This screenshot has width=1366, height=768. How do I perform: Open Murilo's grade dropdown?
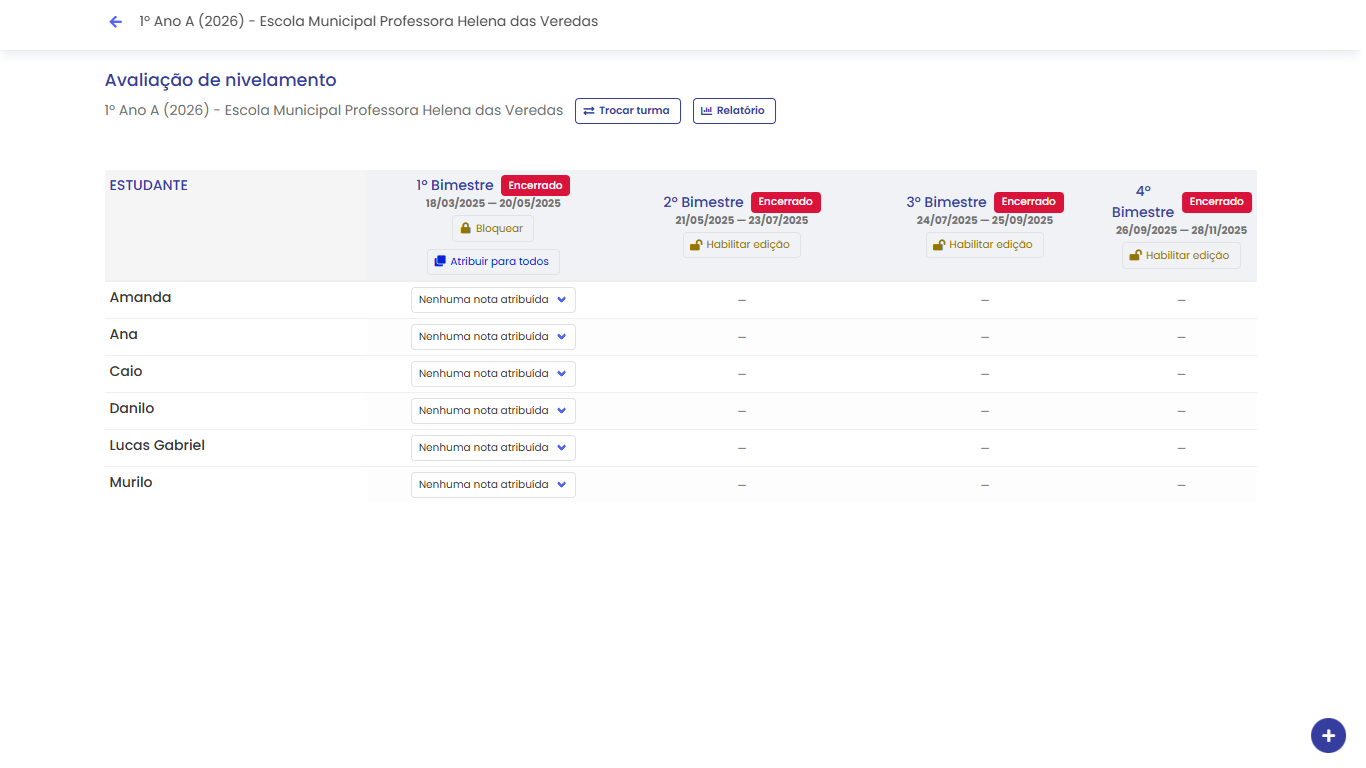coord(493,485)
